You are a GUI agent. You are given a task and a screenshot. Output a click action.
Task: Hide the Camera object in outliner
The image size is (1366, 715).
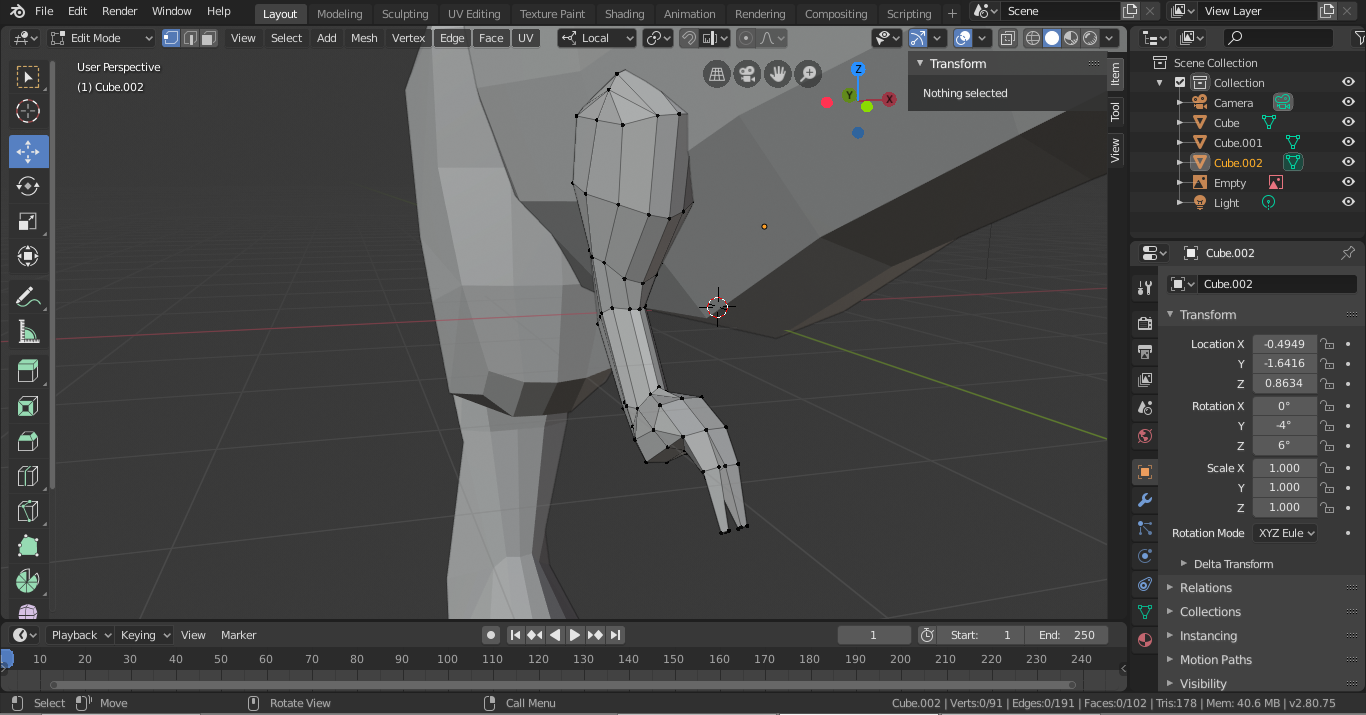1348,102
